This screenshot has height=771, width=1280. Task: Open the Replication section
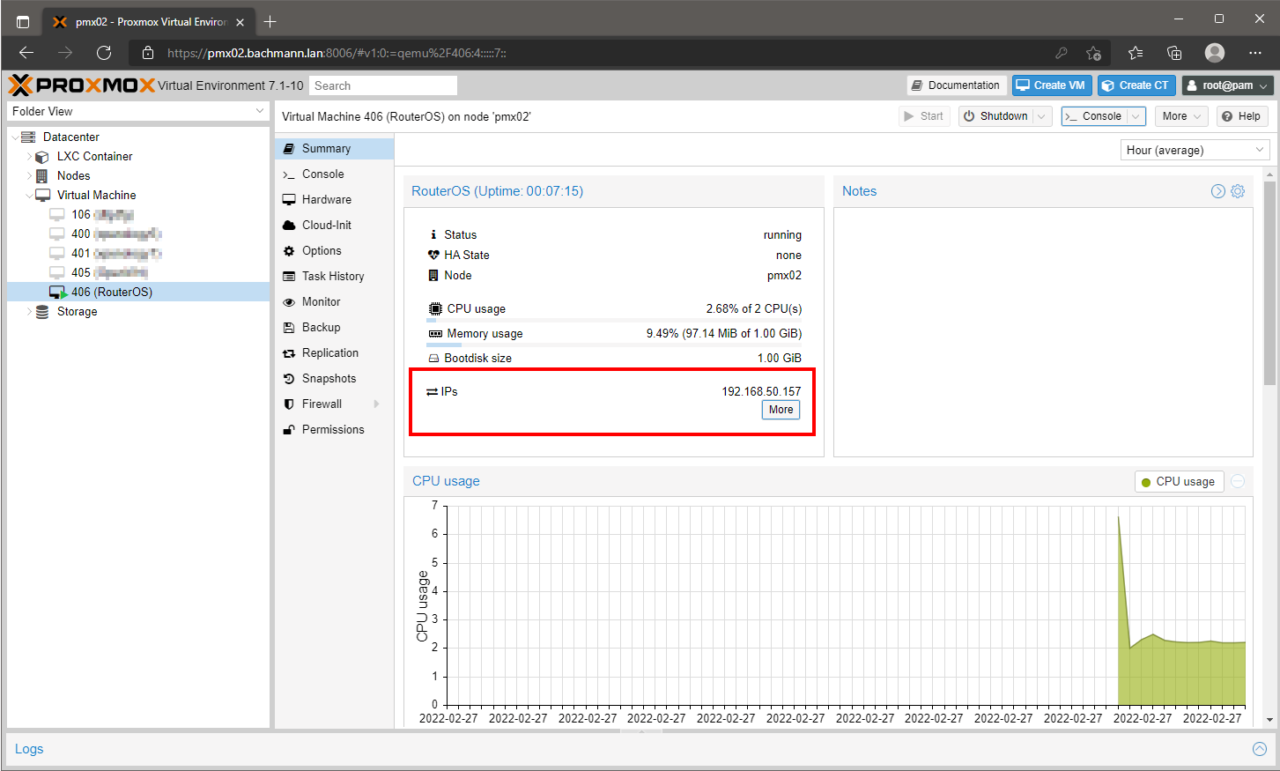pyautogui.click(x=334, y=353)
